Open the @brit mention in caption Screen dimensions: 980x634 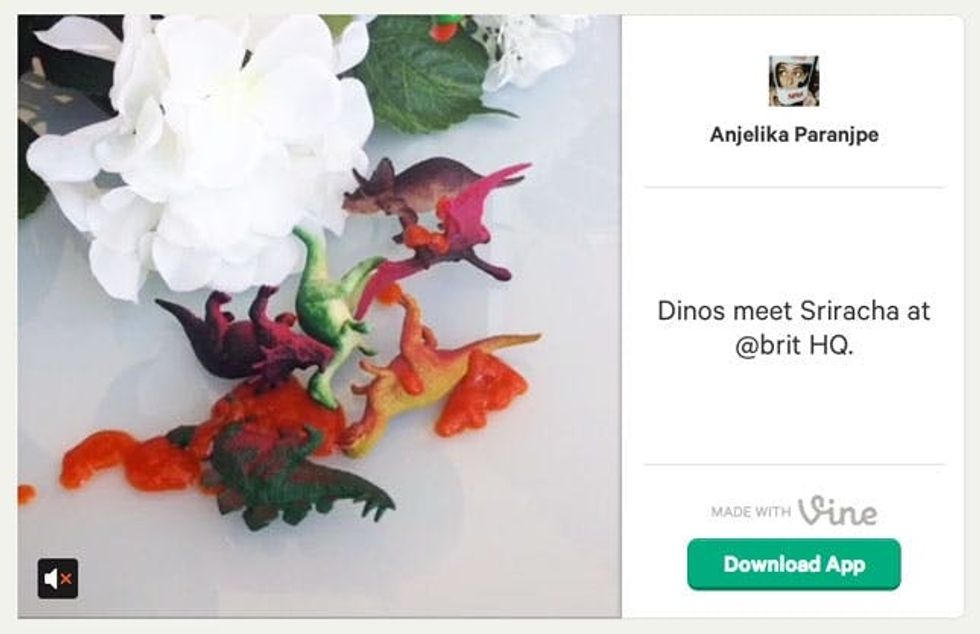pyautogui.click(x=771, y=351)
